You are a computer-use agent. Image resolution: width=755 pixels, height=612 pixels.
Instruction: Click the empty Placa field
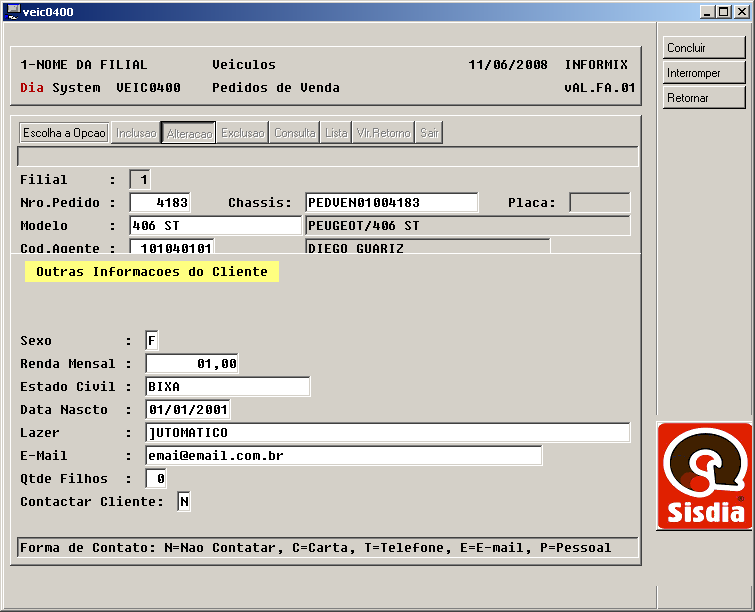(x=600, y=203)
